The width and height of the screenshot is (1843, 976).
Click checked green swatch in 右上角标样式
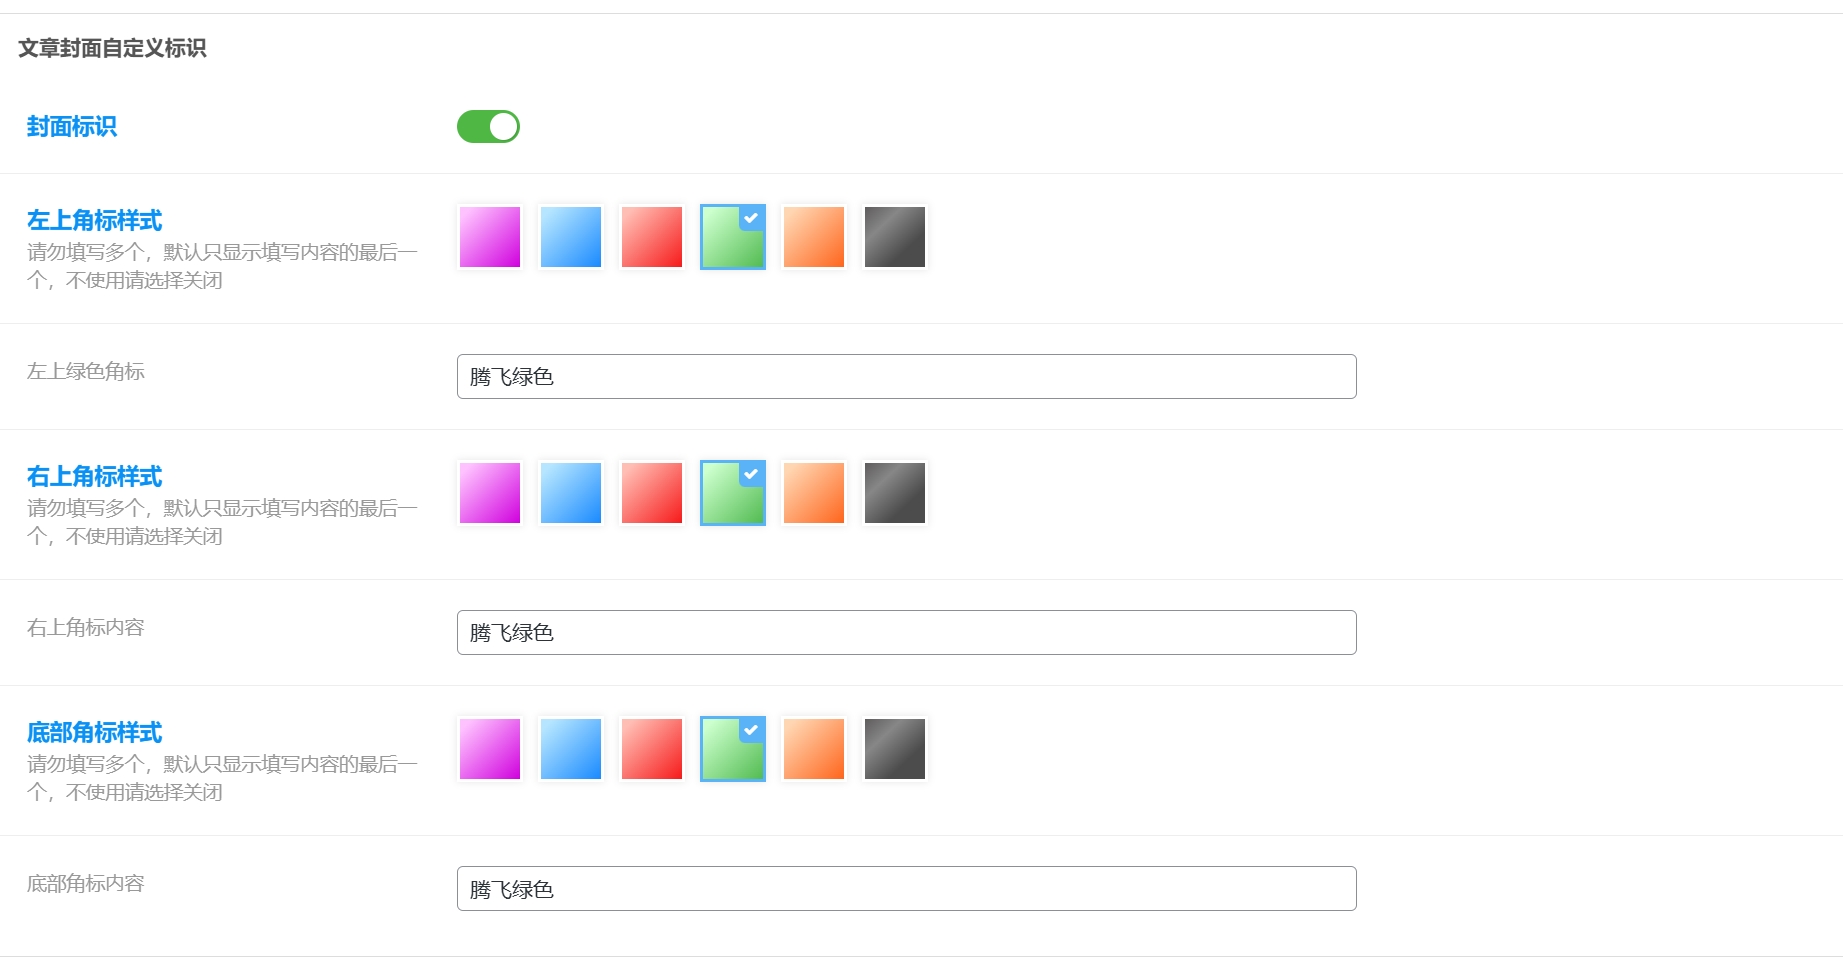pyautogui.click(x=733, y=493)
